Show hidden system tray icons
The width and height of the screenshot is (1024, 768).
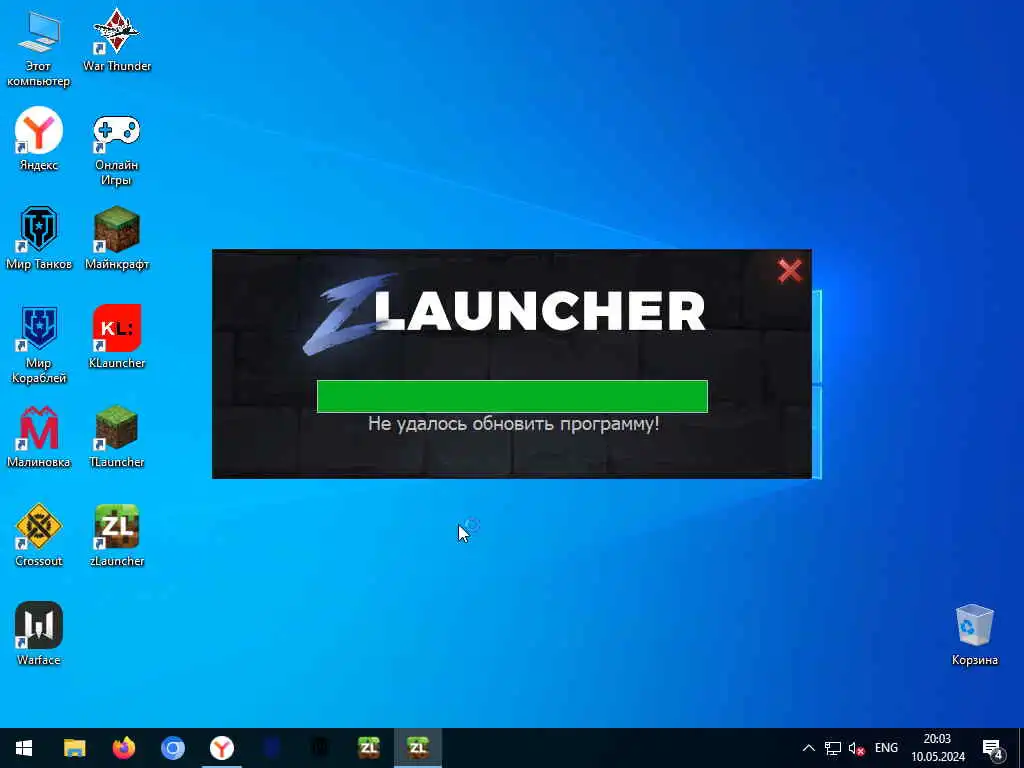[x=808, y=748]
